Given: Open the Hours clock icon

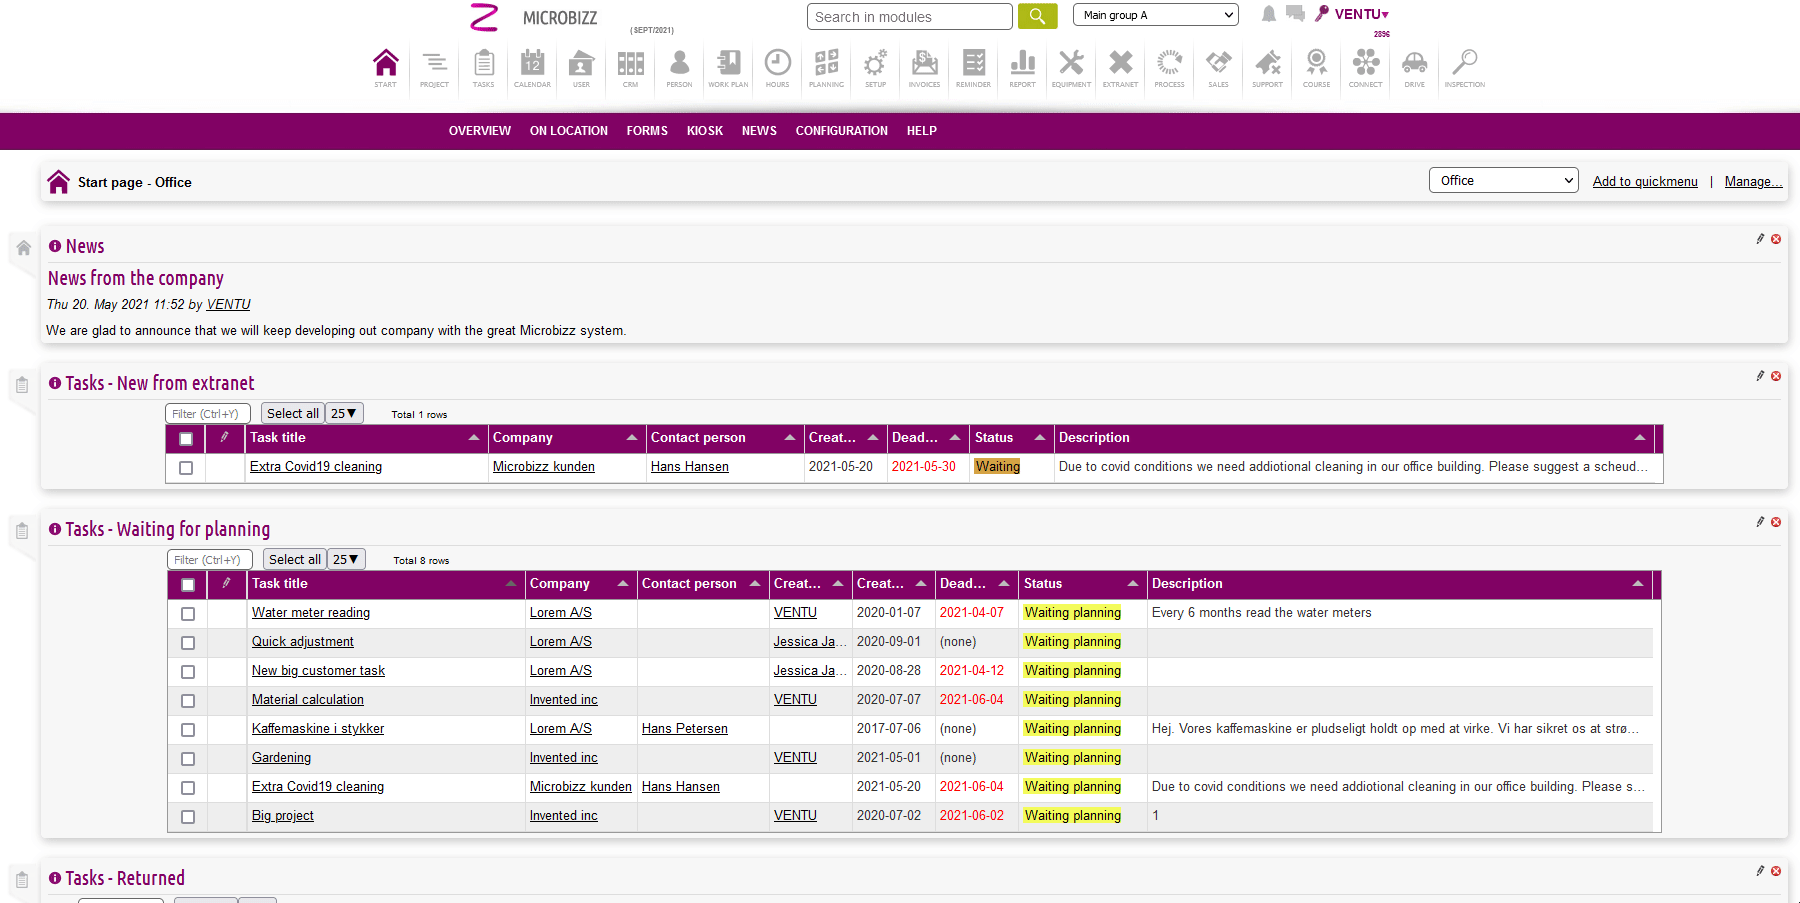Looking at the screenshot, I should coord(777,66).
